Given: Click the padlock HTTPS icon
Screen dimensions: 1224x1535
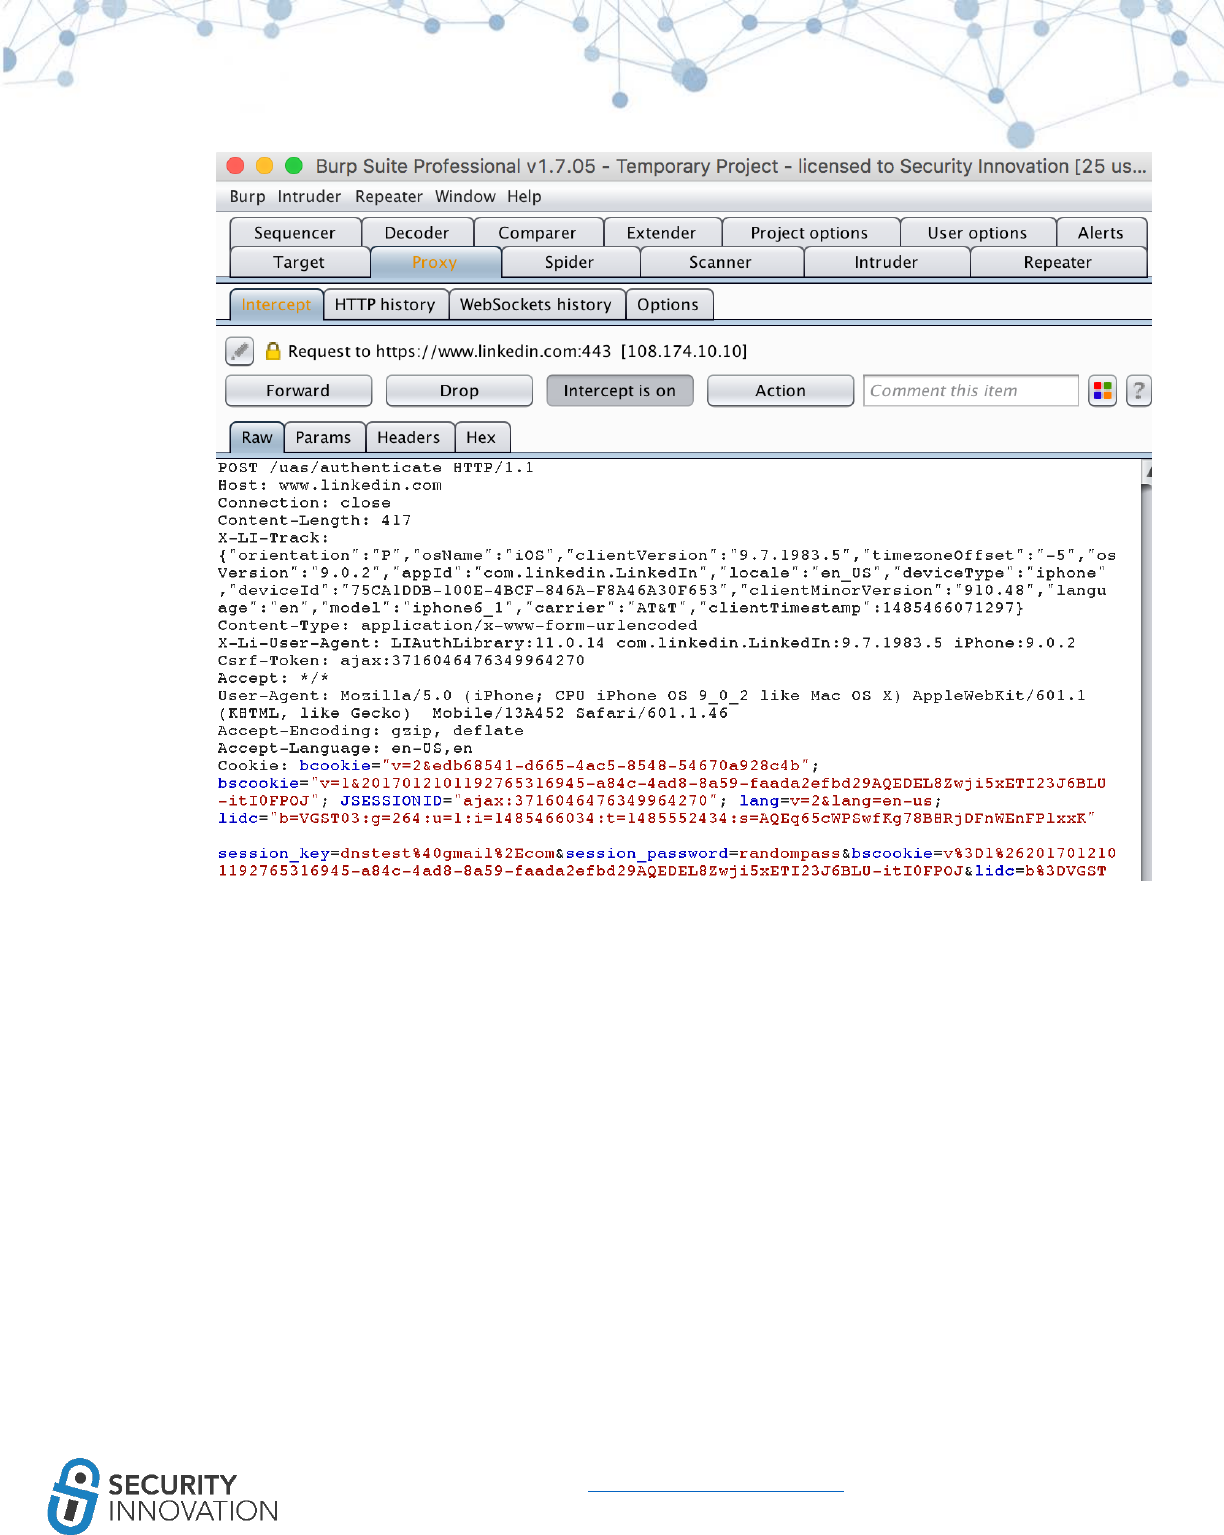Looking at the screenshot, I should click(273, 351).
